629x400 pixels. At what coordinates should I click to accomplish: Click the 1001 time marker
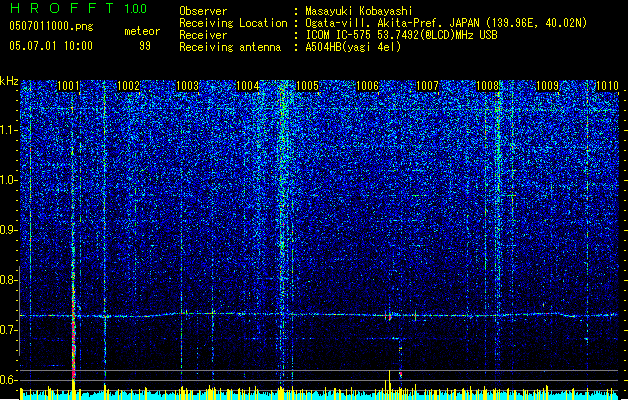point(68,86)
